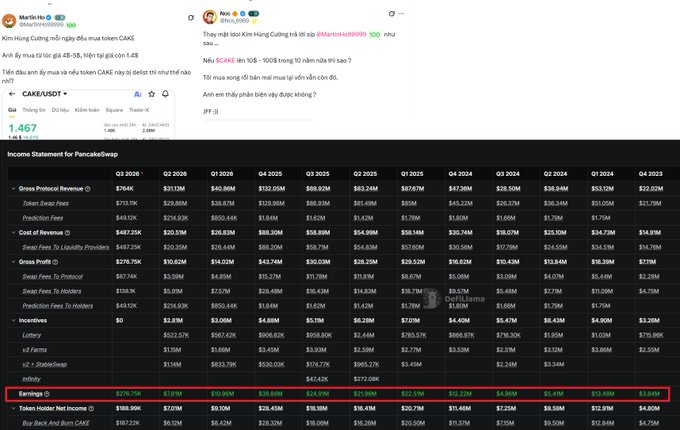
Task: Open the Token Swap Fees link
Action: 46,203
